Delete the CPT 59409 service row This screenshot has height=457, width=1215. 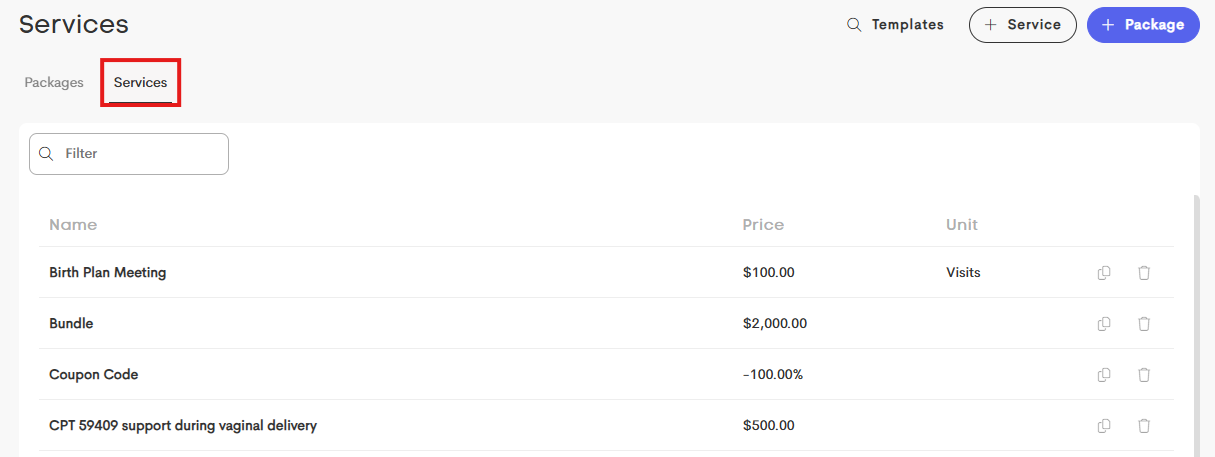(1144, 425)
